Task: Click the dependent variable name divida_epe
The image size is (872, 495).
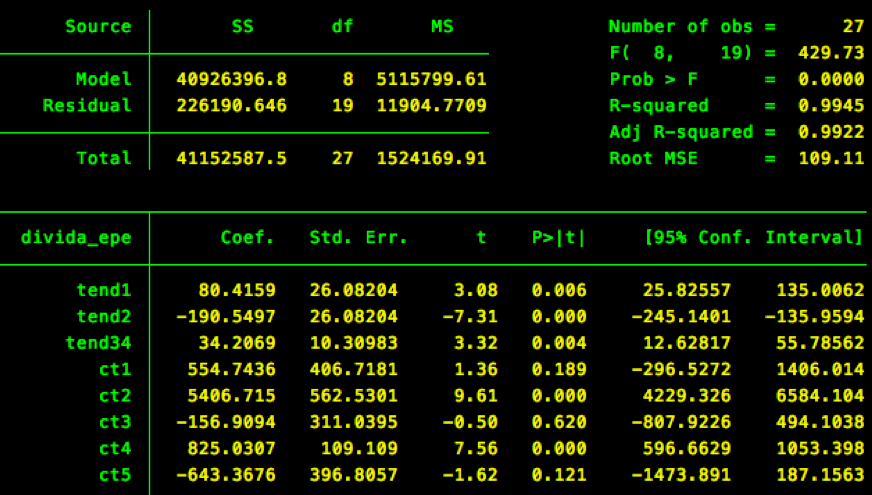Action: [x=76, y=237]
